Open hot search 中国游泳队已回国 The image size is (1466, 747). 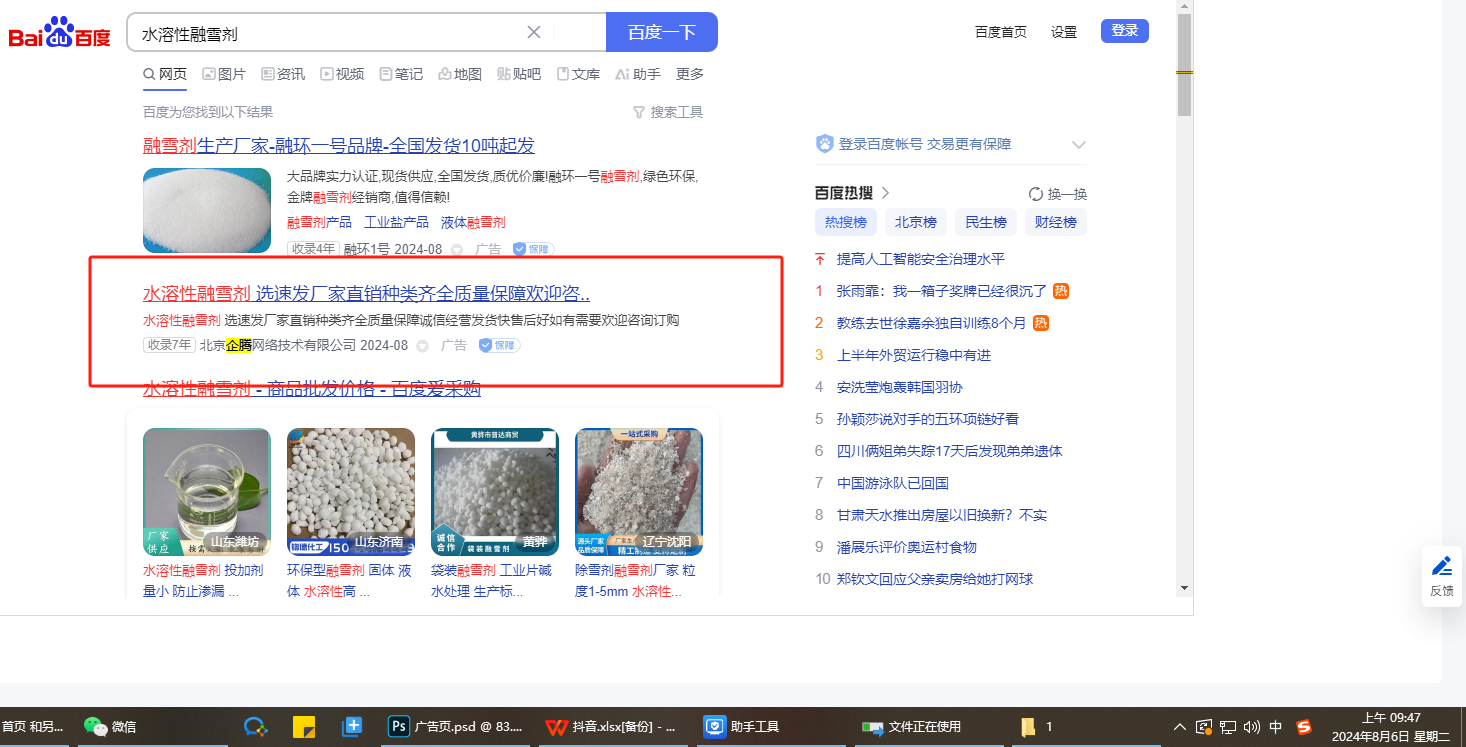[x=893, y=483]
